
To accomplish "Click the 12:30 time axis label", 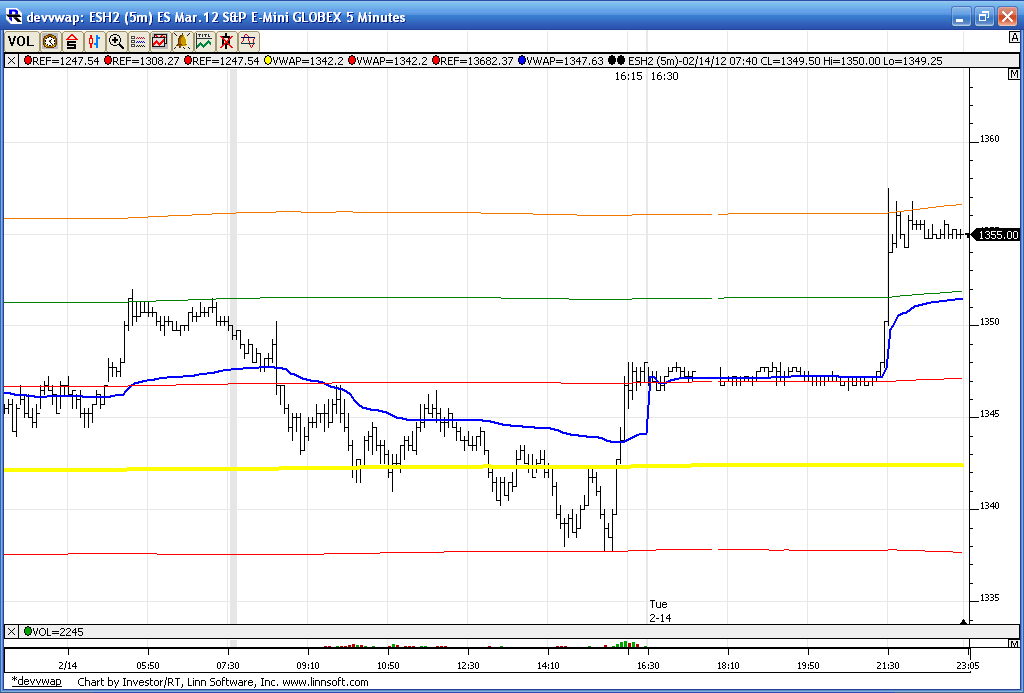I will (x=468, y=666).
